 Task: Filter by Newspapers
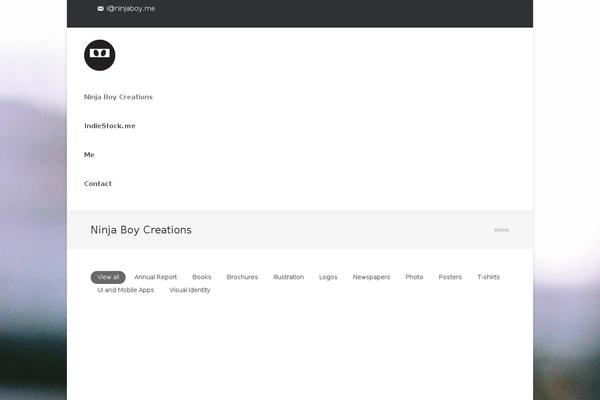371,277
